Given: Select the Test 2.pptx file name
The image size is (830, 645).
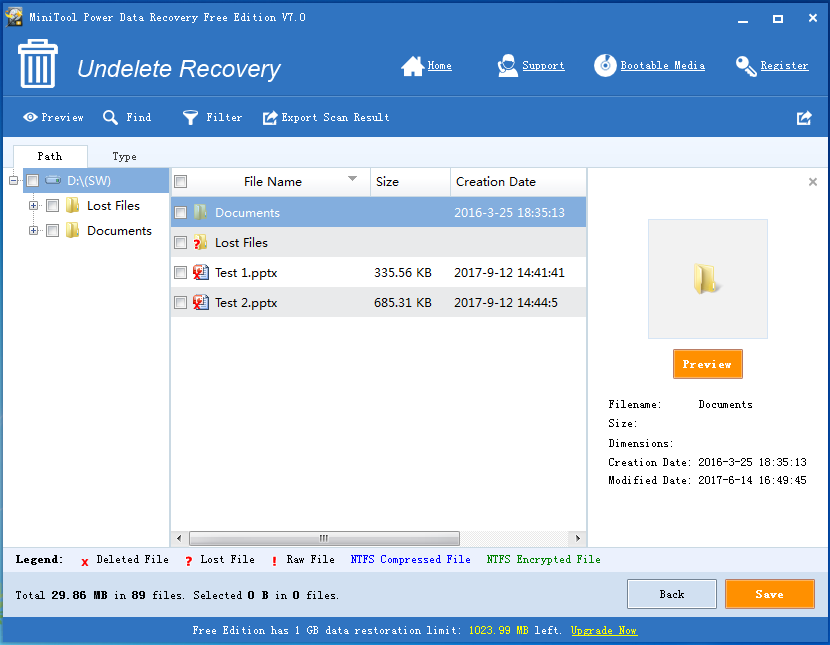Looking at the screenshot, I should coord(246,303).
